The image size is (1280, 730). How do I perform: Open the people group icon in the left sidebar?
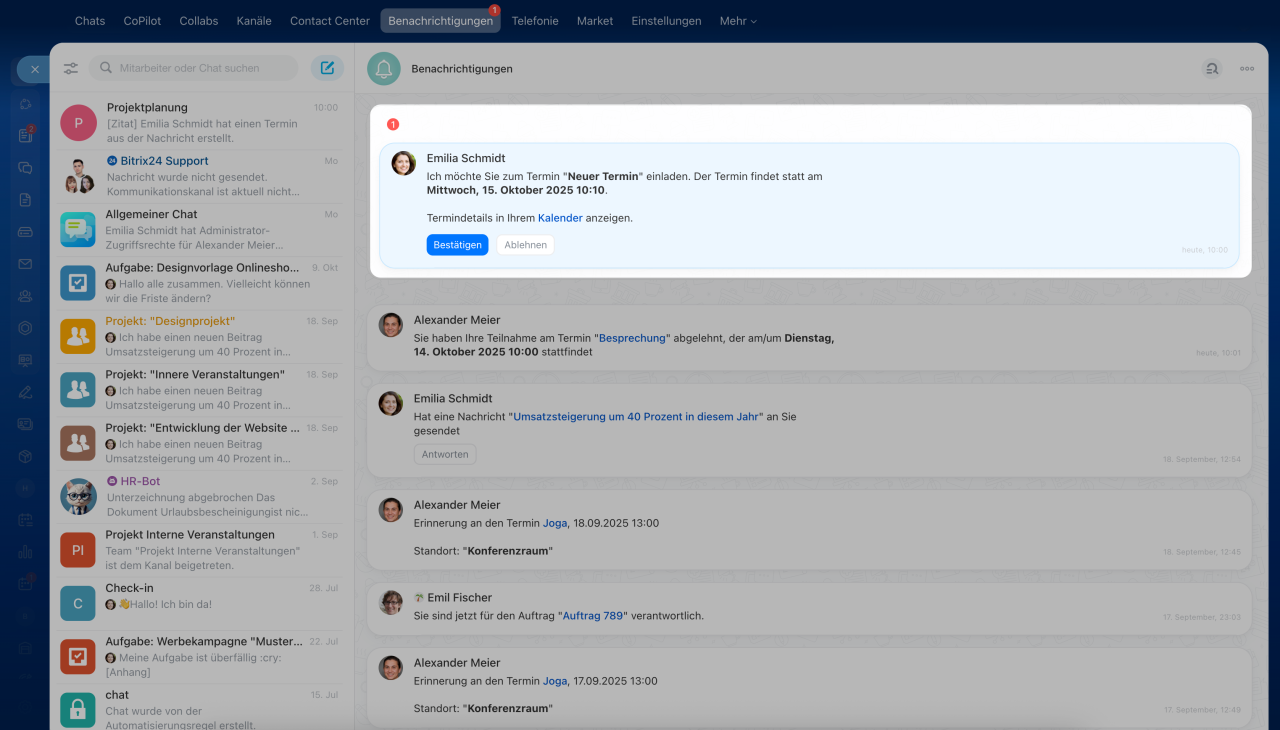click(x=26, y=296)
